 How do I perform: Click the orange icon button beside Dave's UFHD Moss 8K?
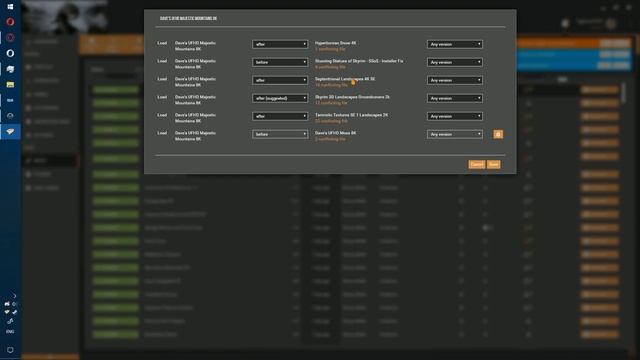point(498,134)
